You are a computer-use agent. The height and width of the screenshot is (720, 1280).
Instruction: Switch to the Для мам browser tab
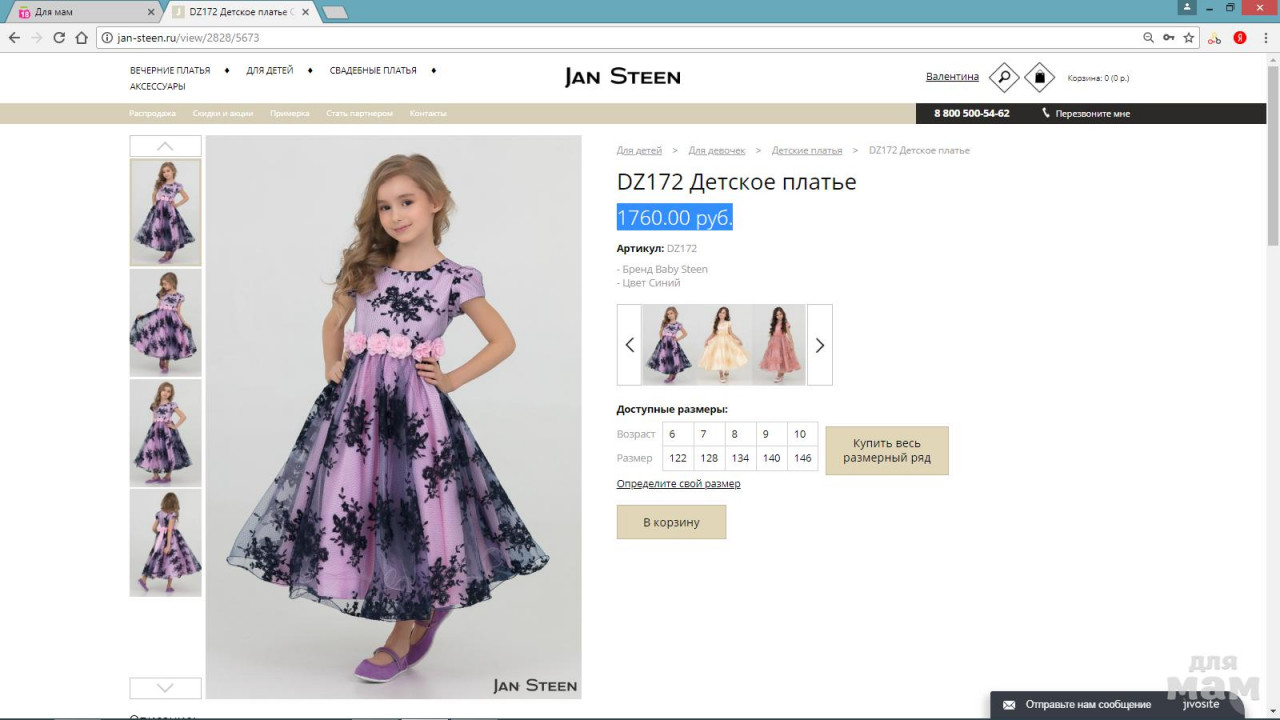pyautogui.click(x=80, y=12)
